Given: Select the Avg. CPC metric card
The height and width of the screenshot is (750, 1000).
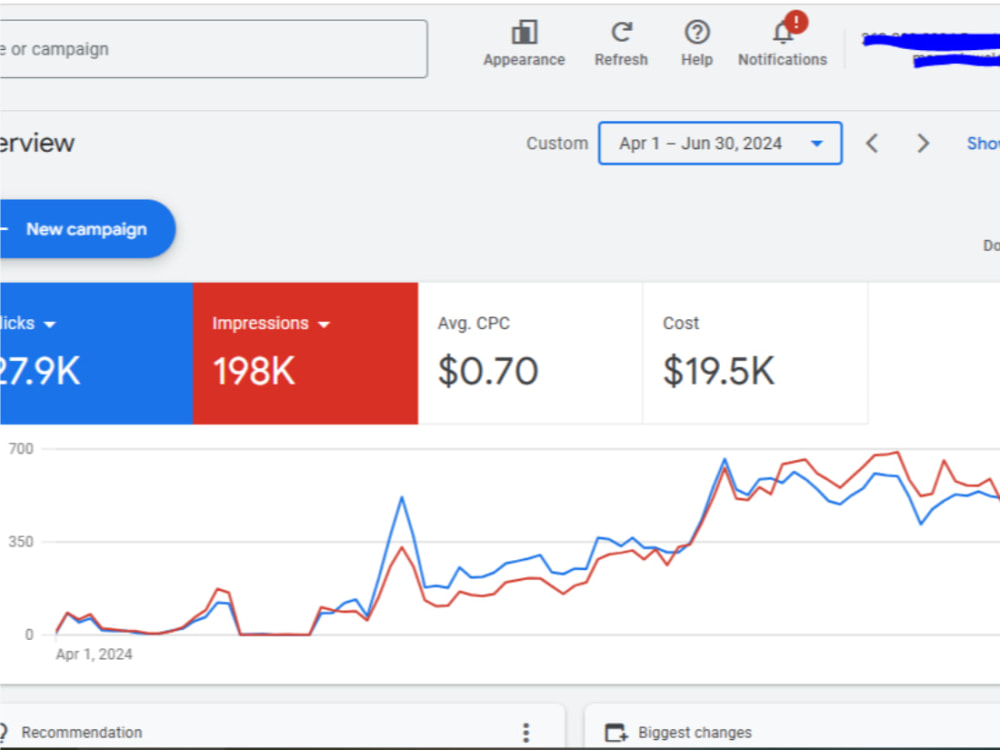Looking at the screenshot, I should [x=530, y=353].
